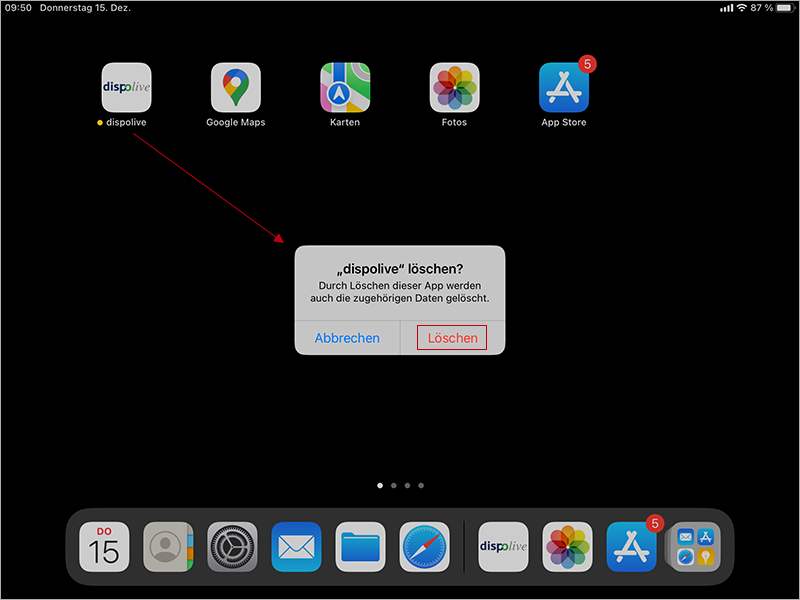Screen dimensions: 800x600
Task: Cancel deletion with Abbrechen button
Action: click(x=347, y=338)
